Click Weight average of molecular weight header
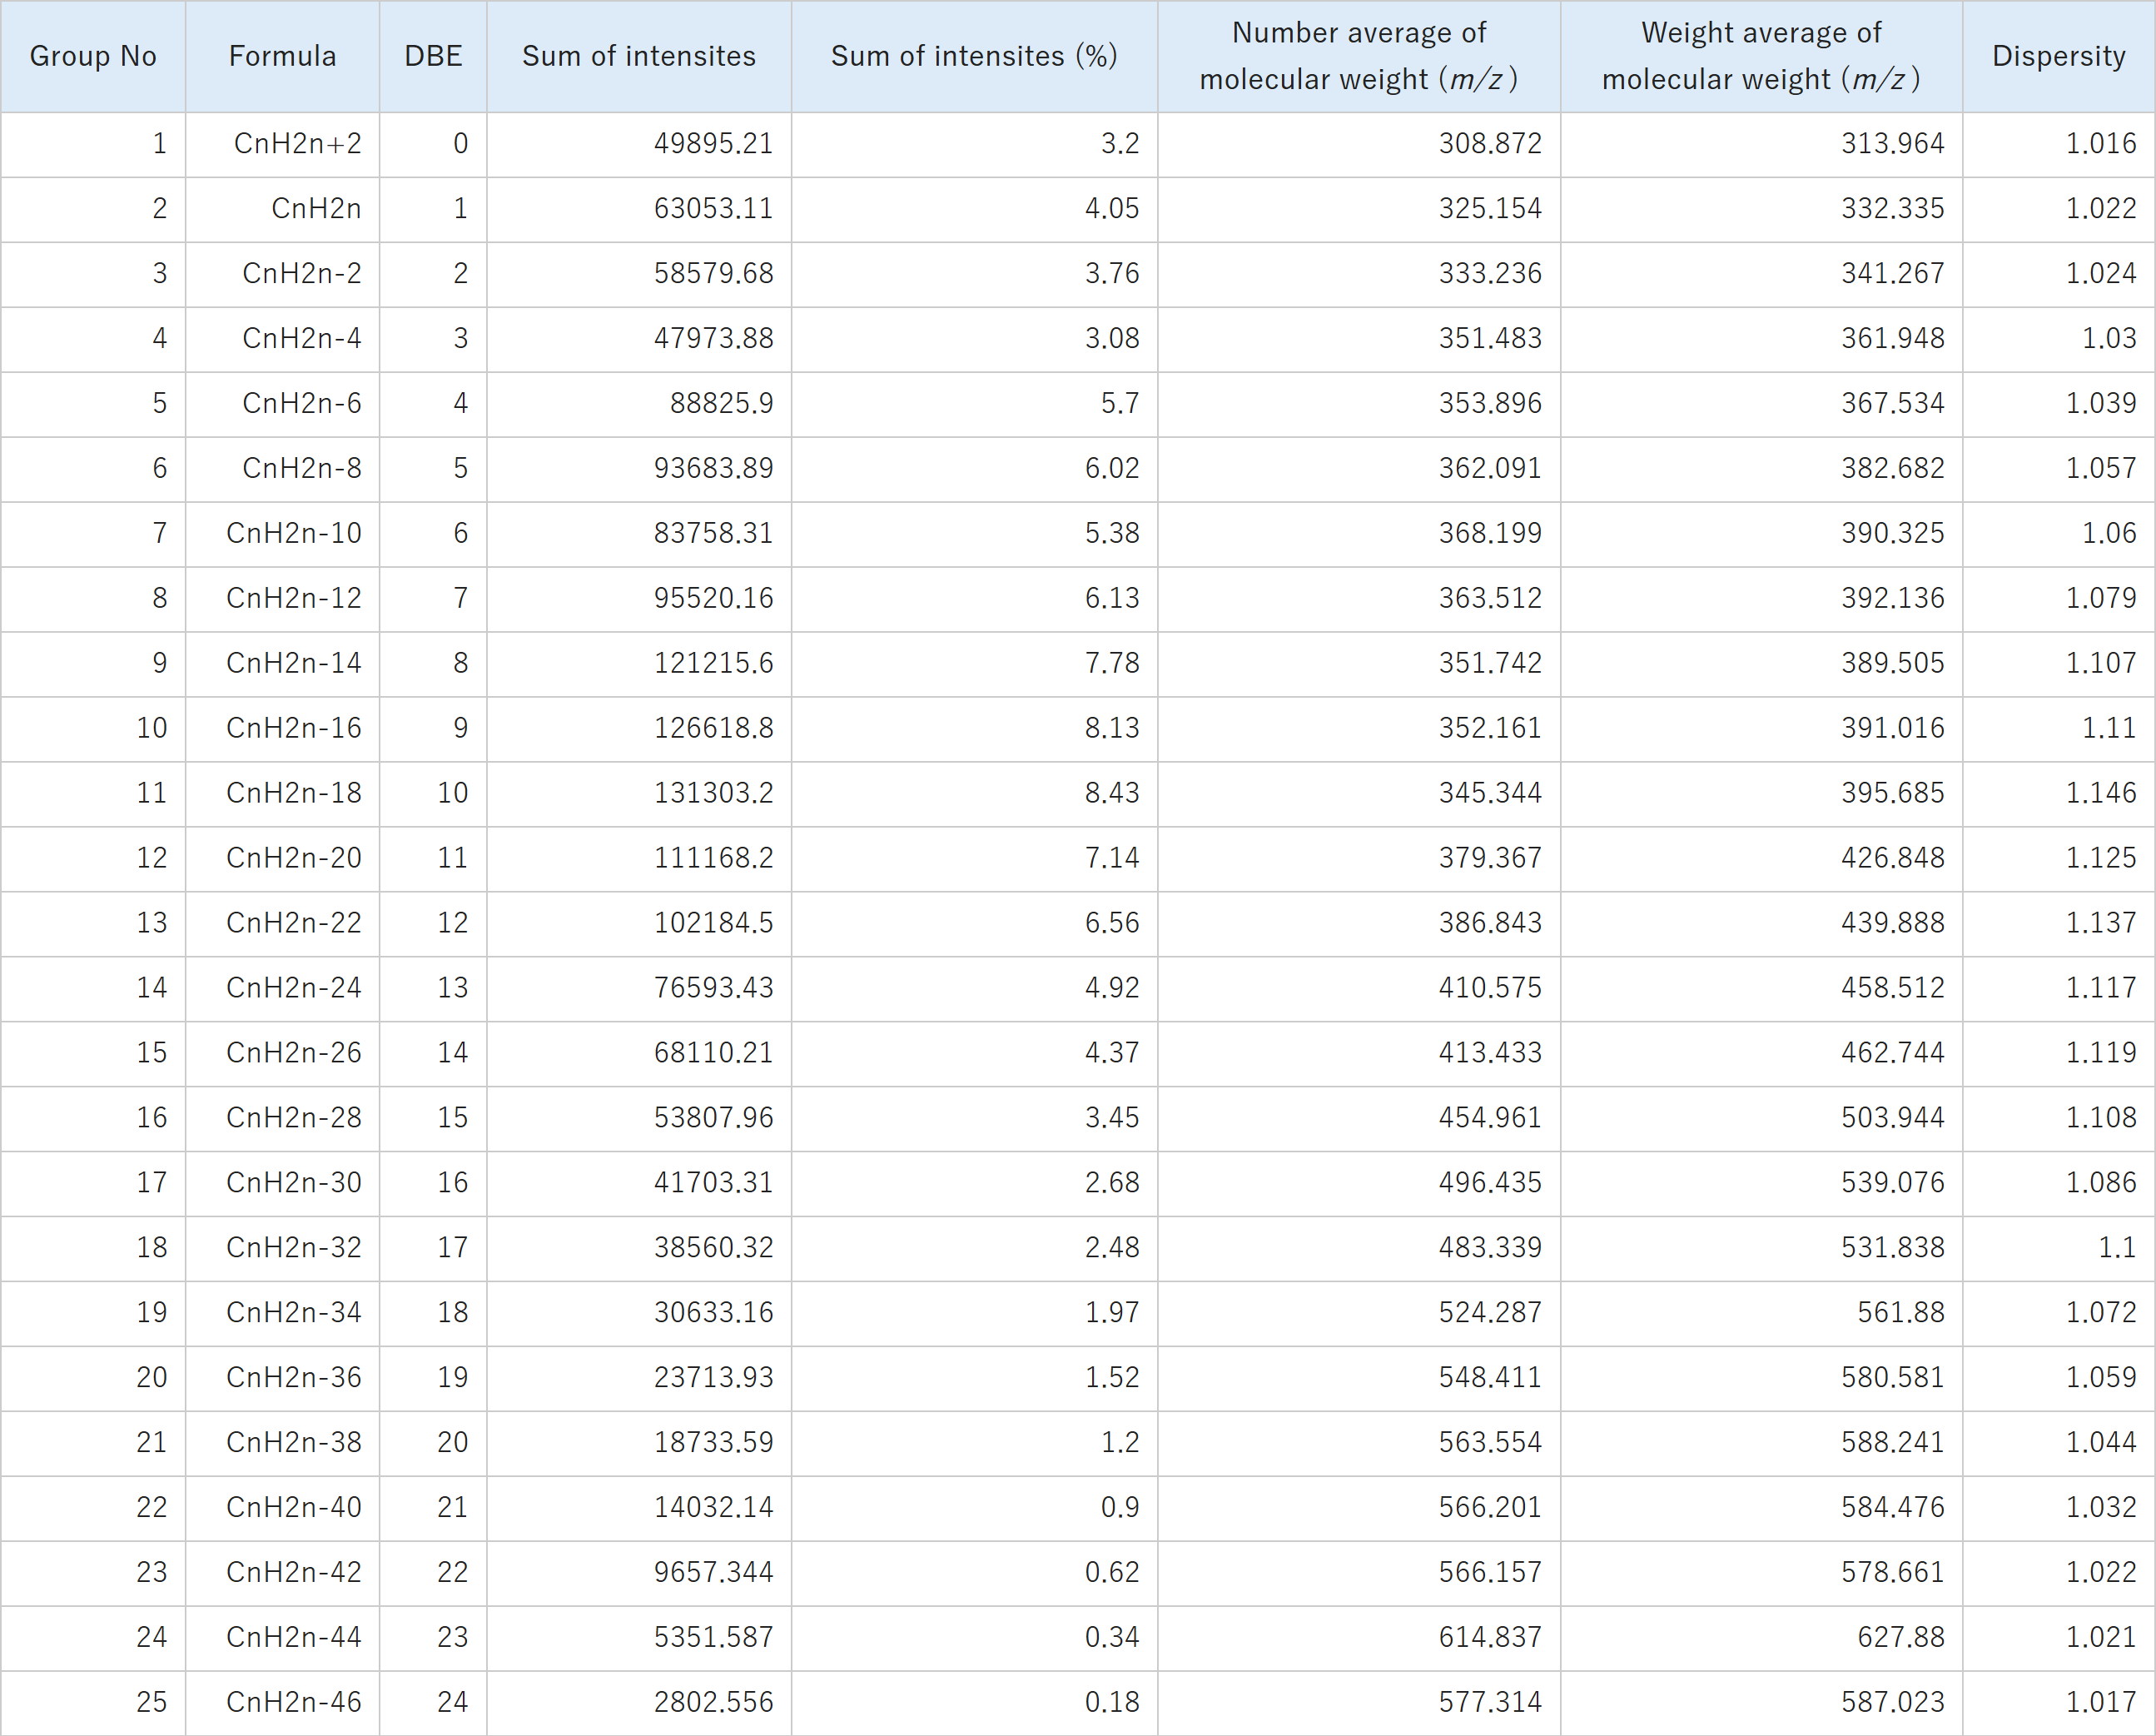 [1762, 56]
